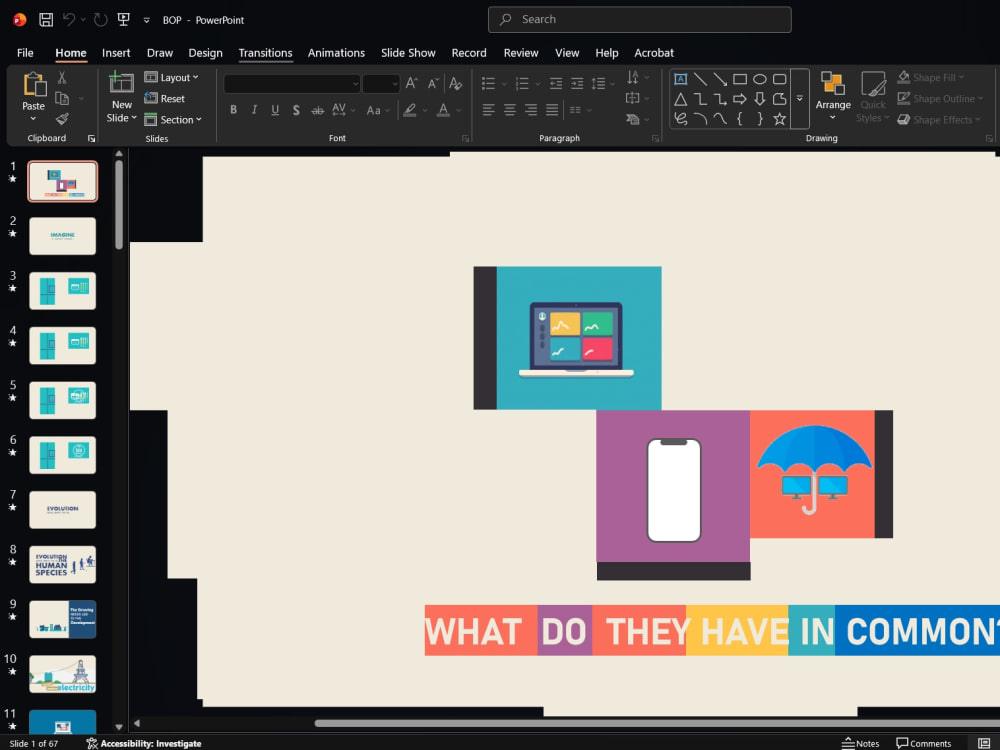1000x750 pixels.
Task: Click the Font Color A swatch
Action: click(x=443, y=110)
